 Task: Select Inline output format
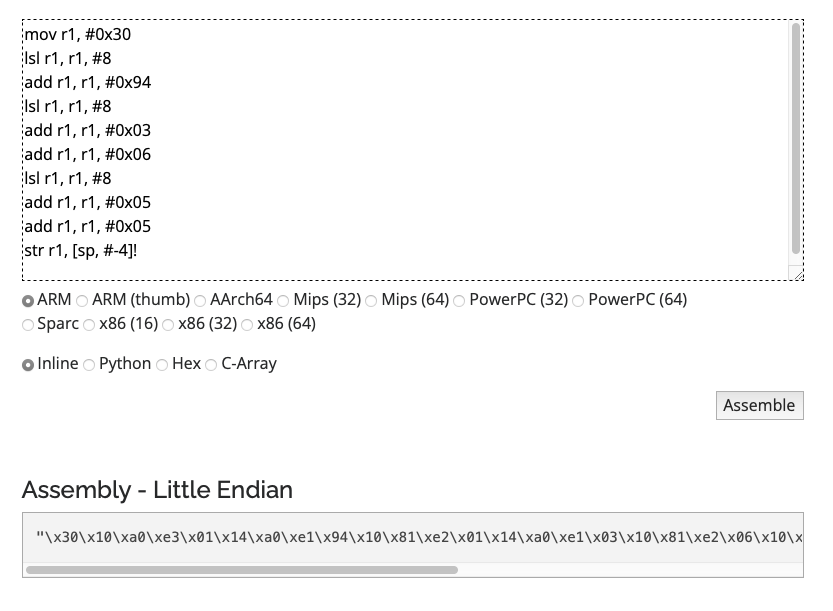pyautogui.click(x=28, y=365)
